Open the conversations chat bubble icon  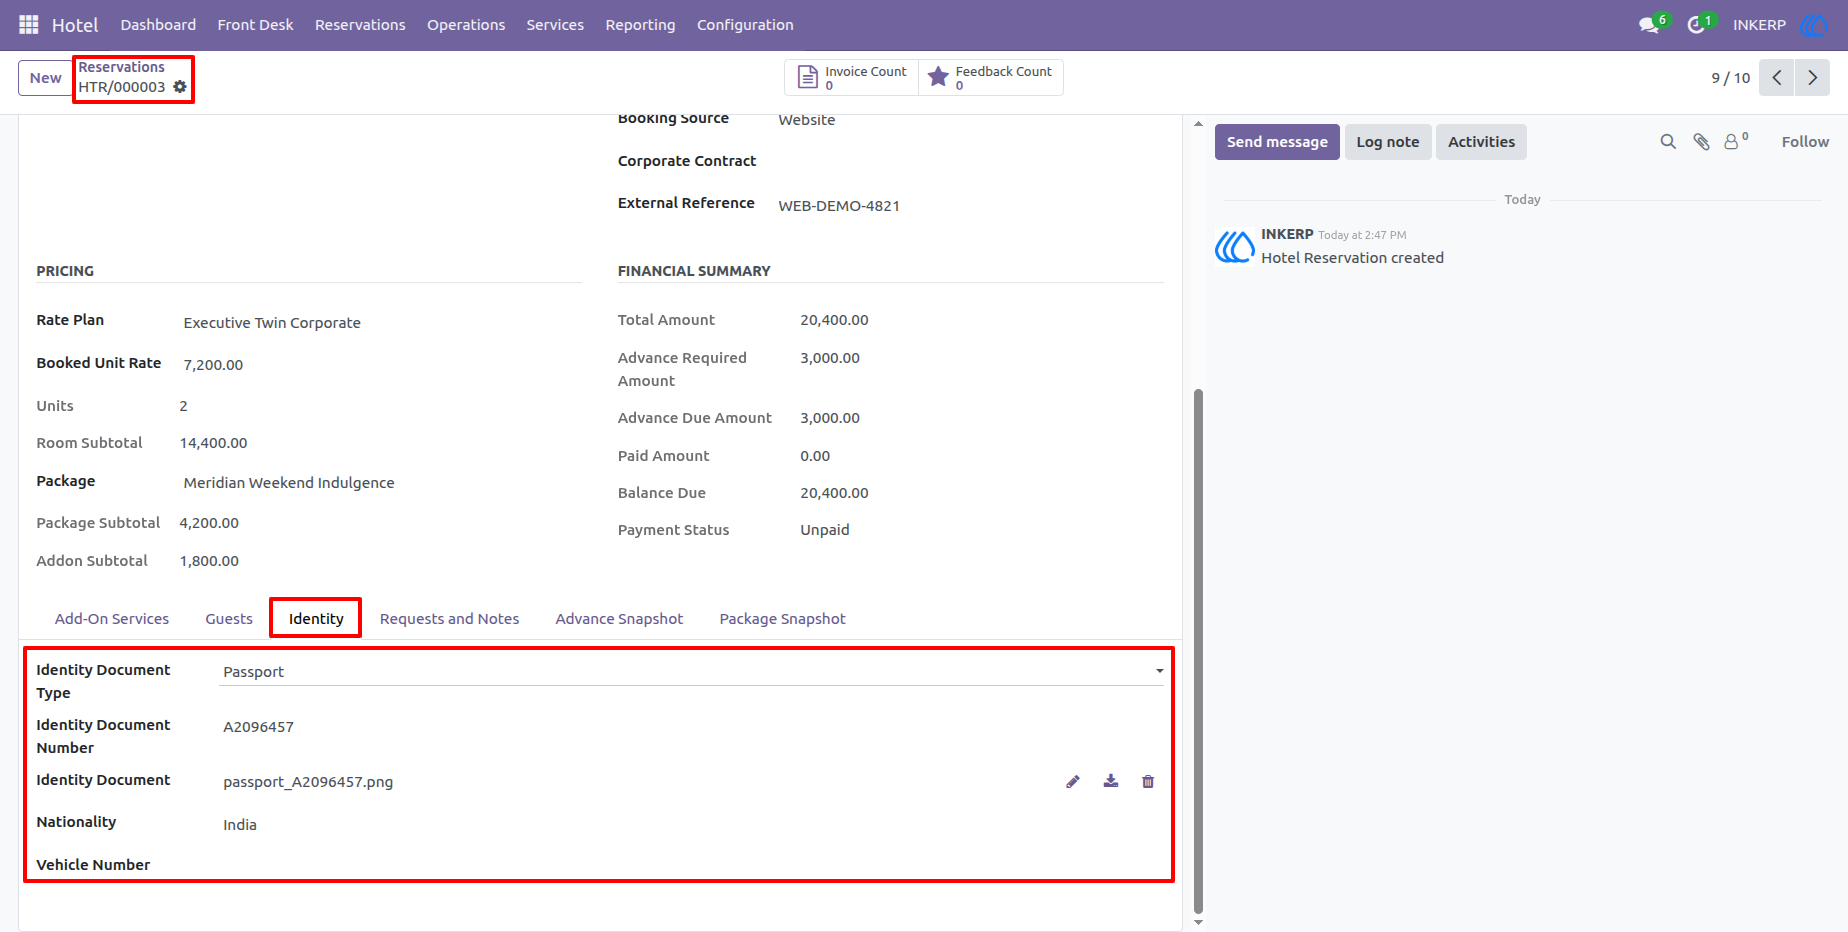tap(1649, 25)
